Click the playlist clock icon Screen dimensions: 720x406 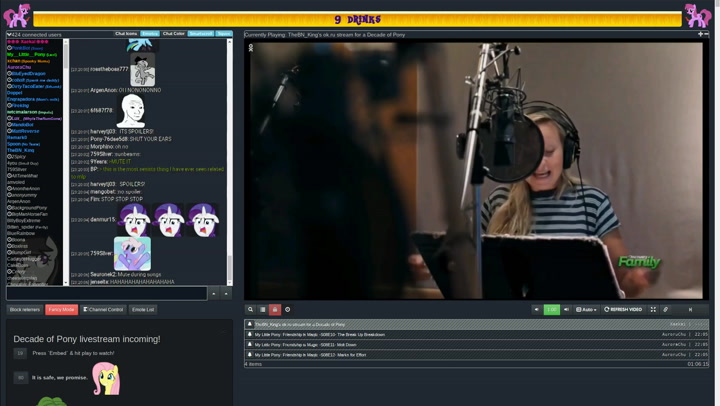click(288, 310)
